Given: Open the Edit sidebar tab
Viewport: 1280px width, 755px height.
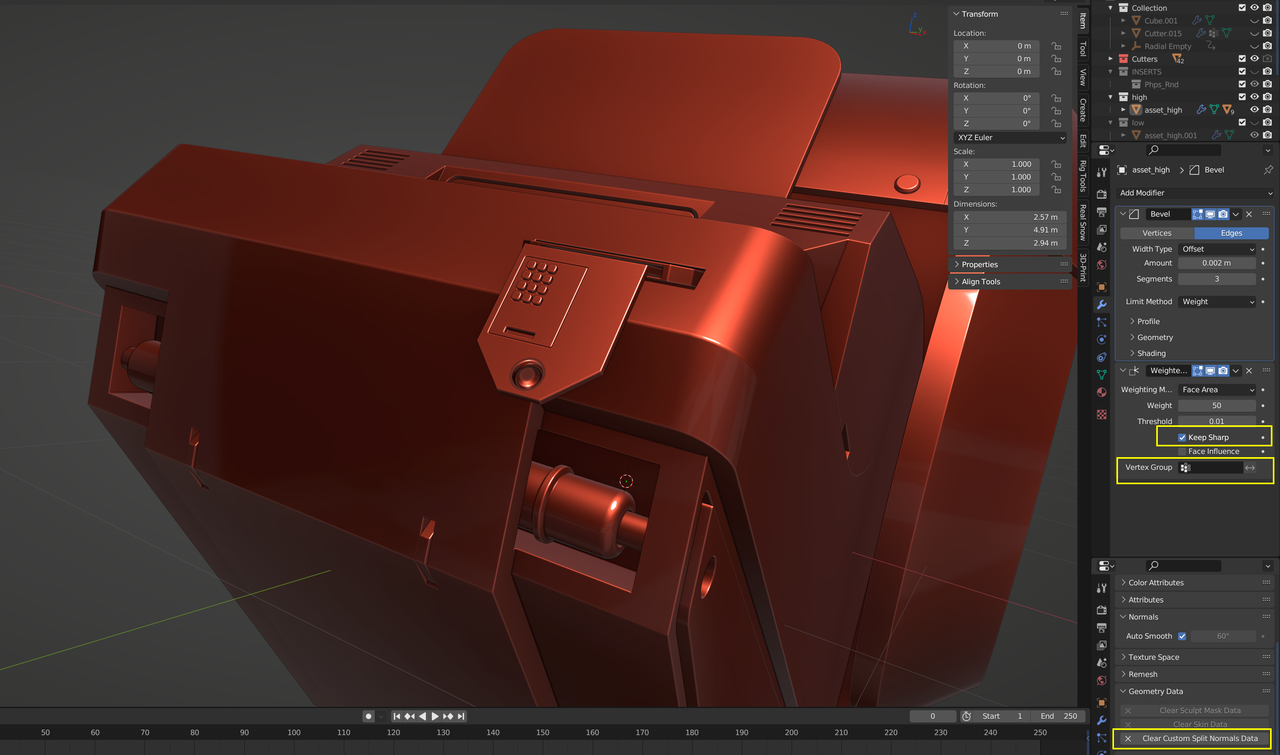Looking at the screenshot, I should pyautogui.click(x=1082, y=141).
